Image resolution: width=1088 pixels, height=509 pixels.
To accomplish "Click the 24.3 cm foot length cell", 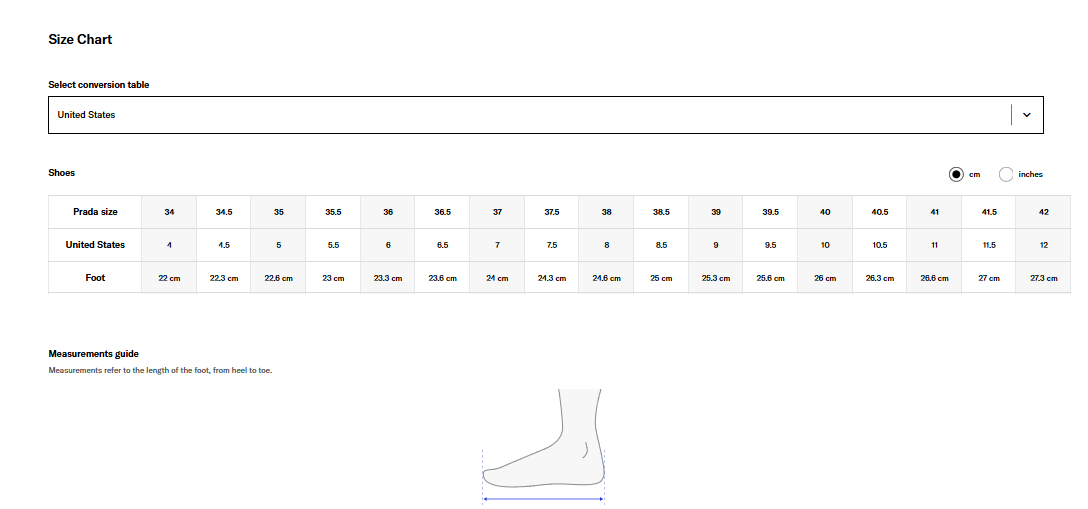I will pyautogui.click(x=552, y=278).
